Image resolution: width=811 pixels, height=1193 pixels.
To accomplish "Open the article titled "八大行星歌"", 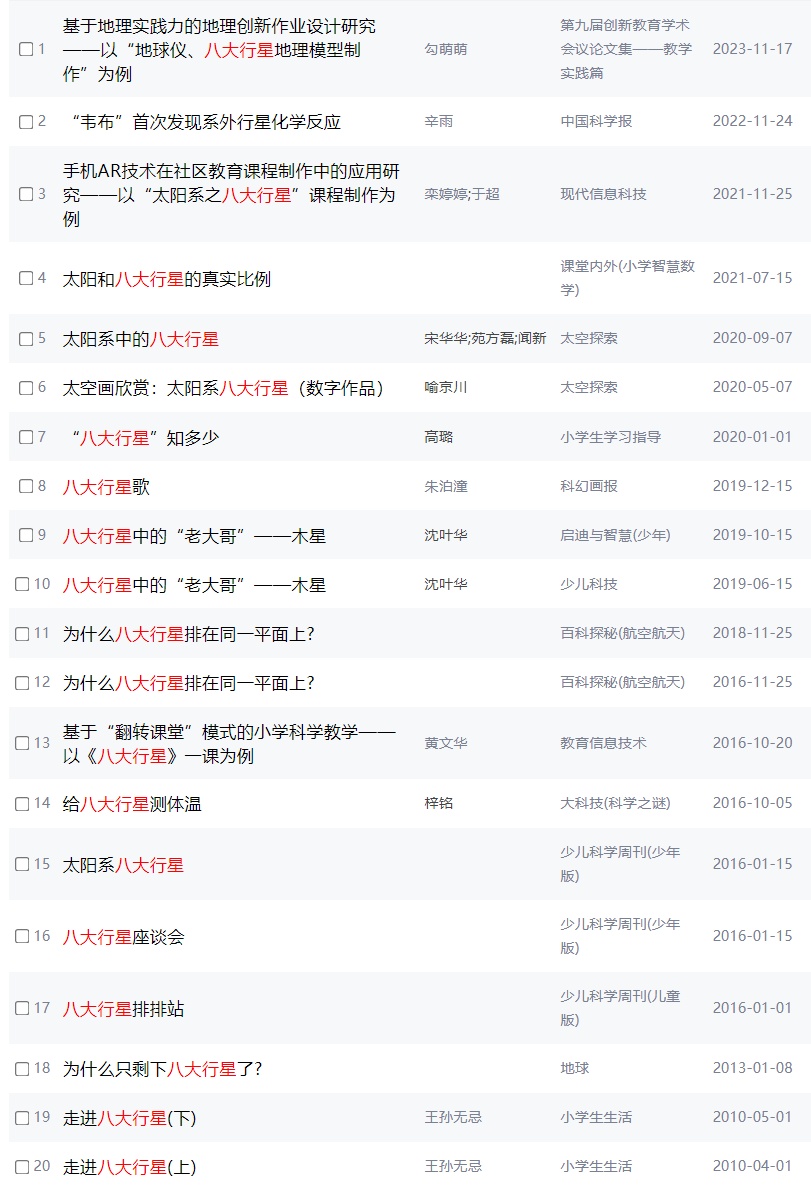I will coord(106,487).
